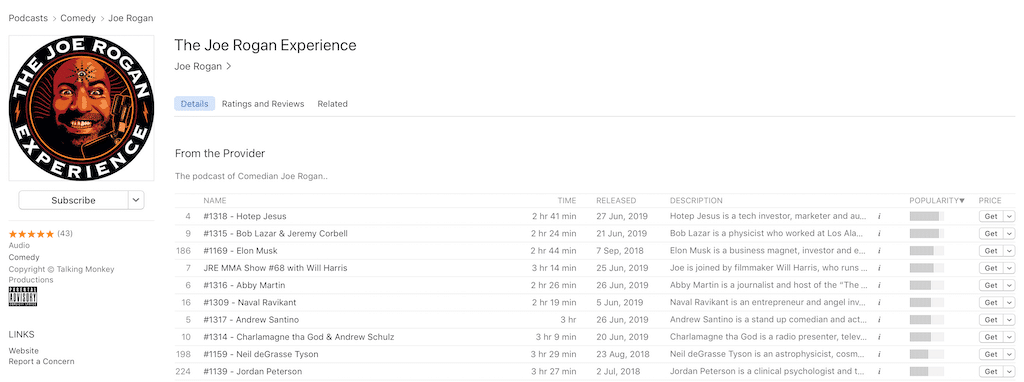Image resolution: width=1024 pixels, height=382 pixels.
Task: Expand Get options for Elon Musk episode
Action: [1010, 251]
